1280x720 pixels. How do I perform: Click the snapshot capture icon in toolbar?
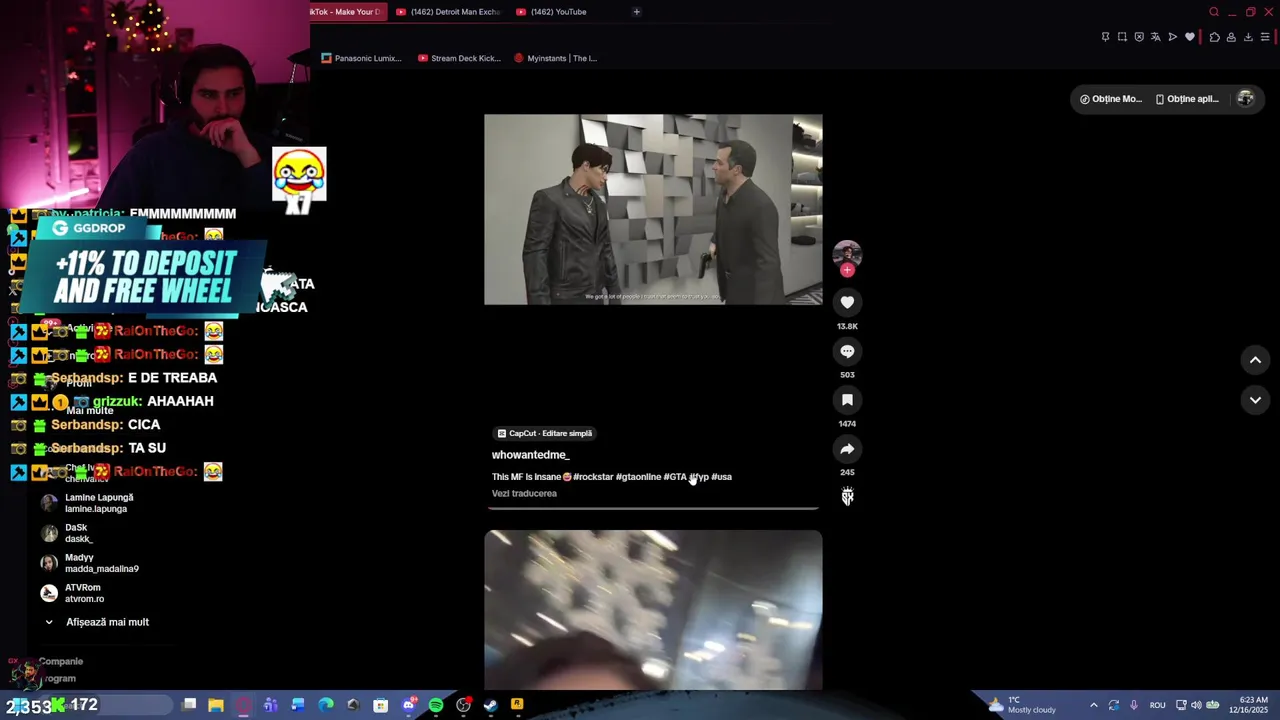coord(1122,37)
